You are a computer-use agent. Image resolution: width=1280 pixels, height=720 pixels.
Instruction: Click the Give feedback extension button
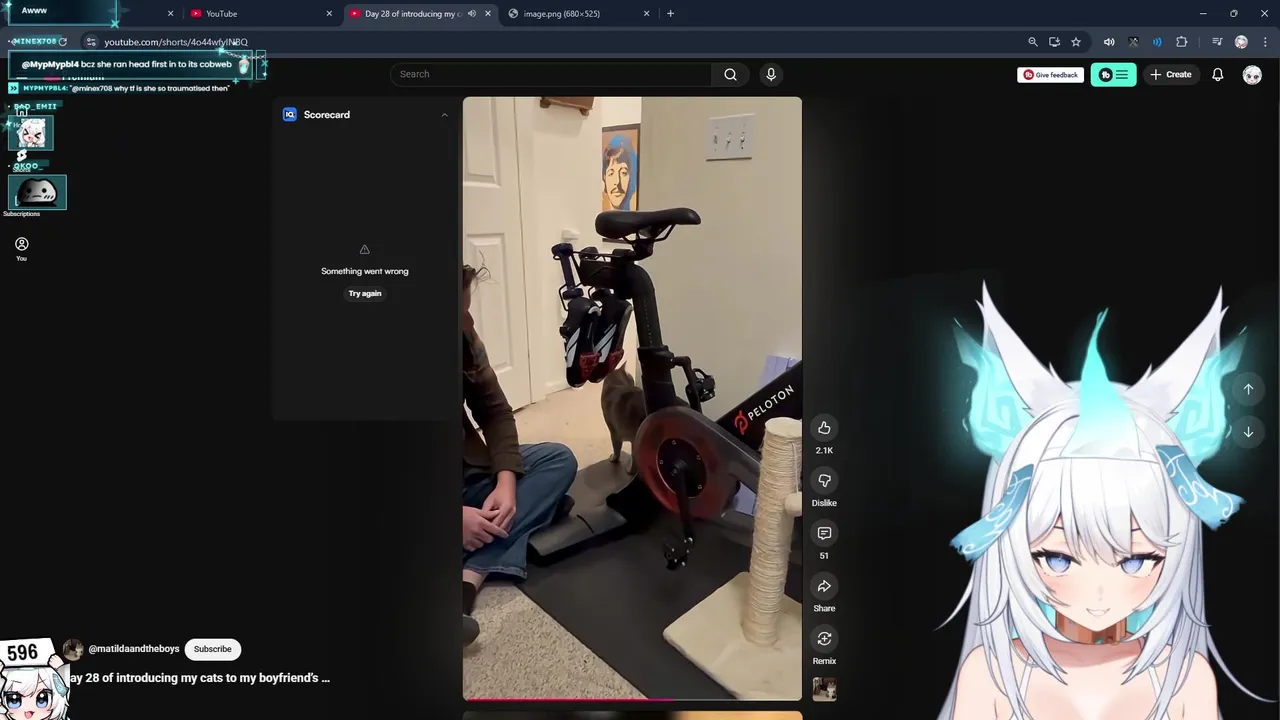(x=1050, y=75)
